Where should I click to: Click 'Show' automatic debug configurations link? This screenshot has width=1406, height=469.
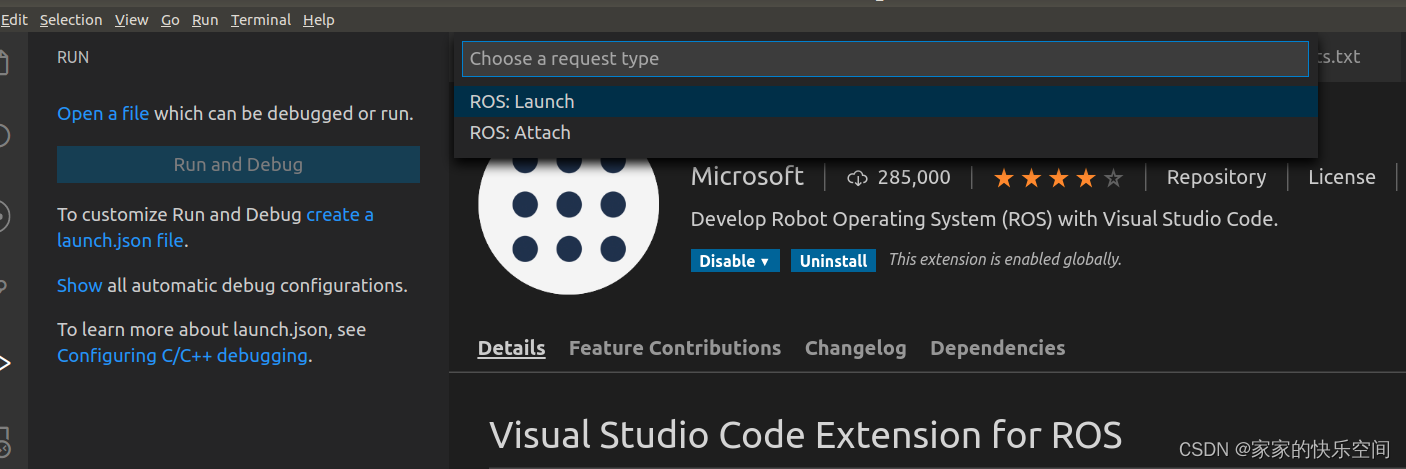point(79,286)
